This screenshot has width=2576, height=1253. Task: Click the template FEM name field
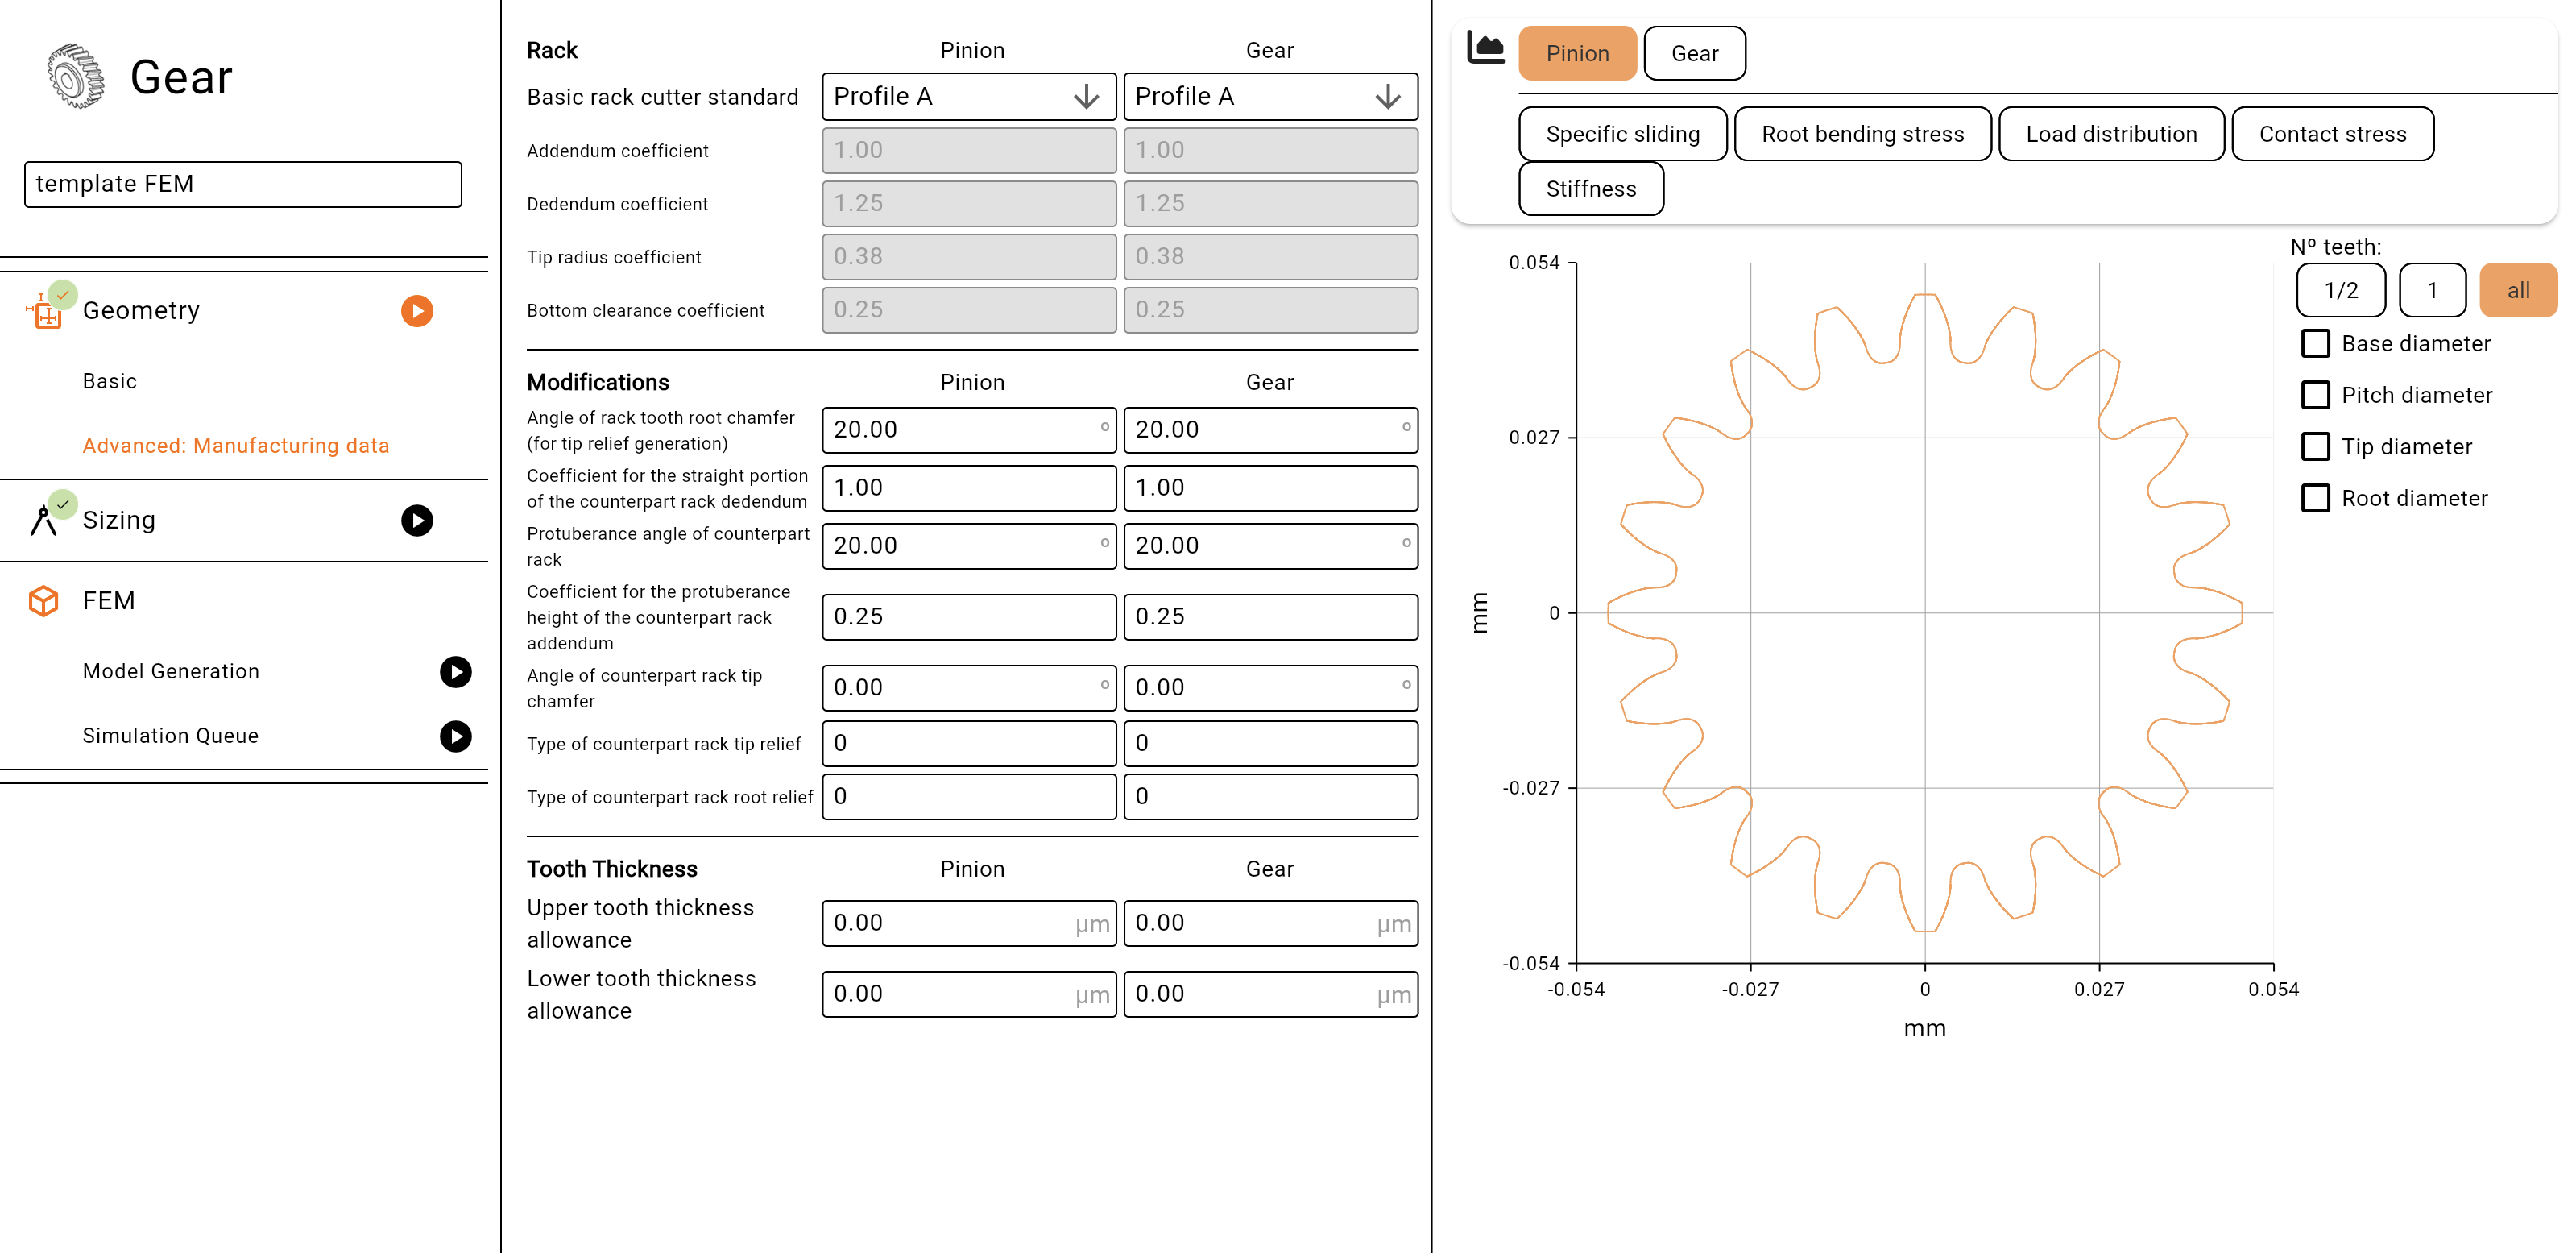(243, 184)
